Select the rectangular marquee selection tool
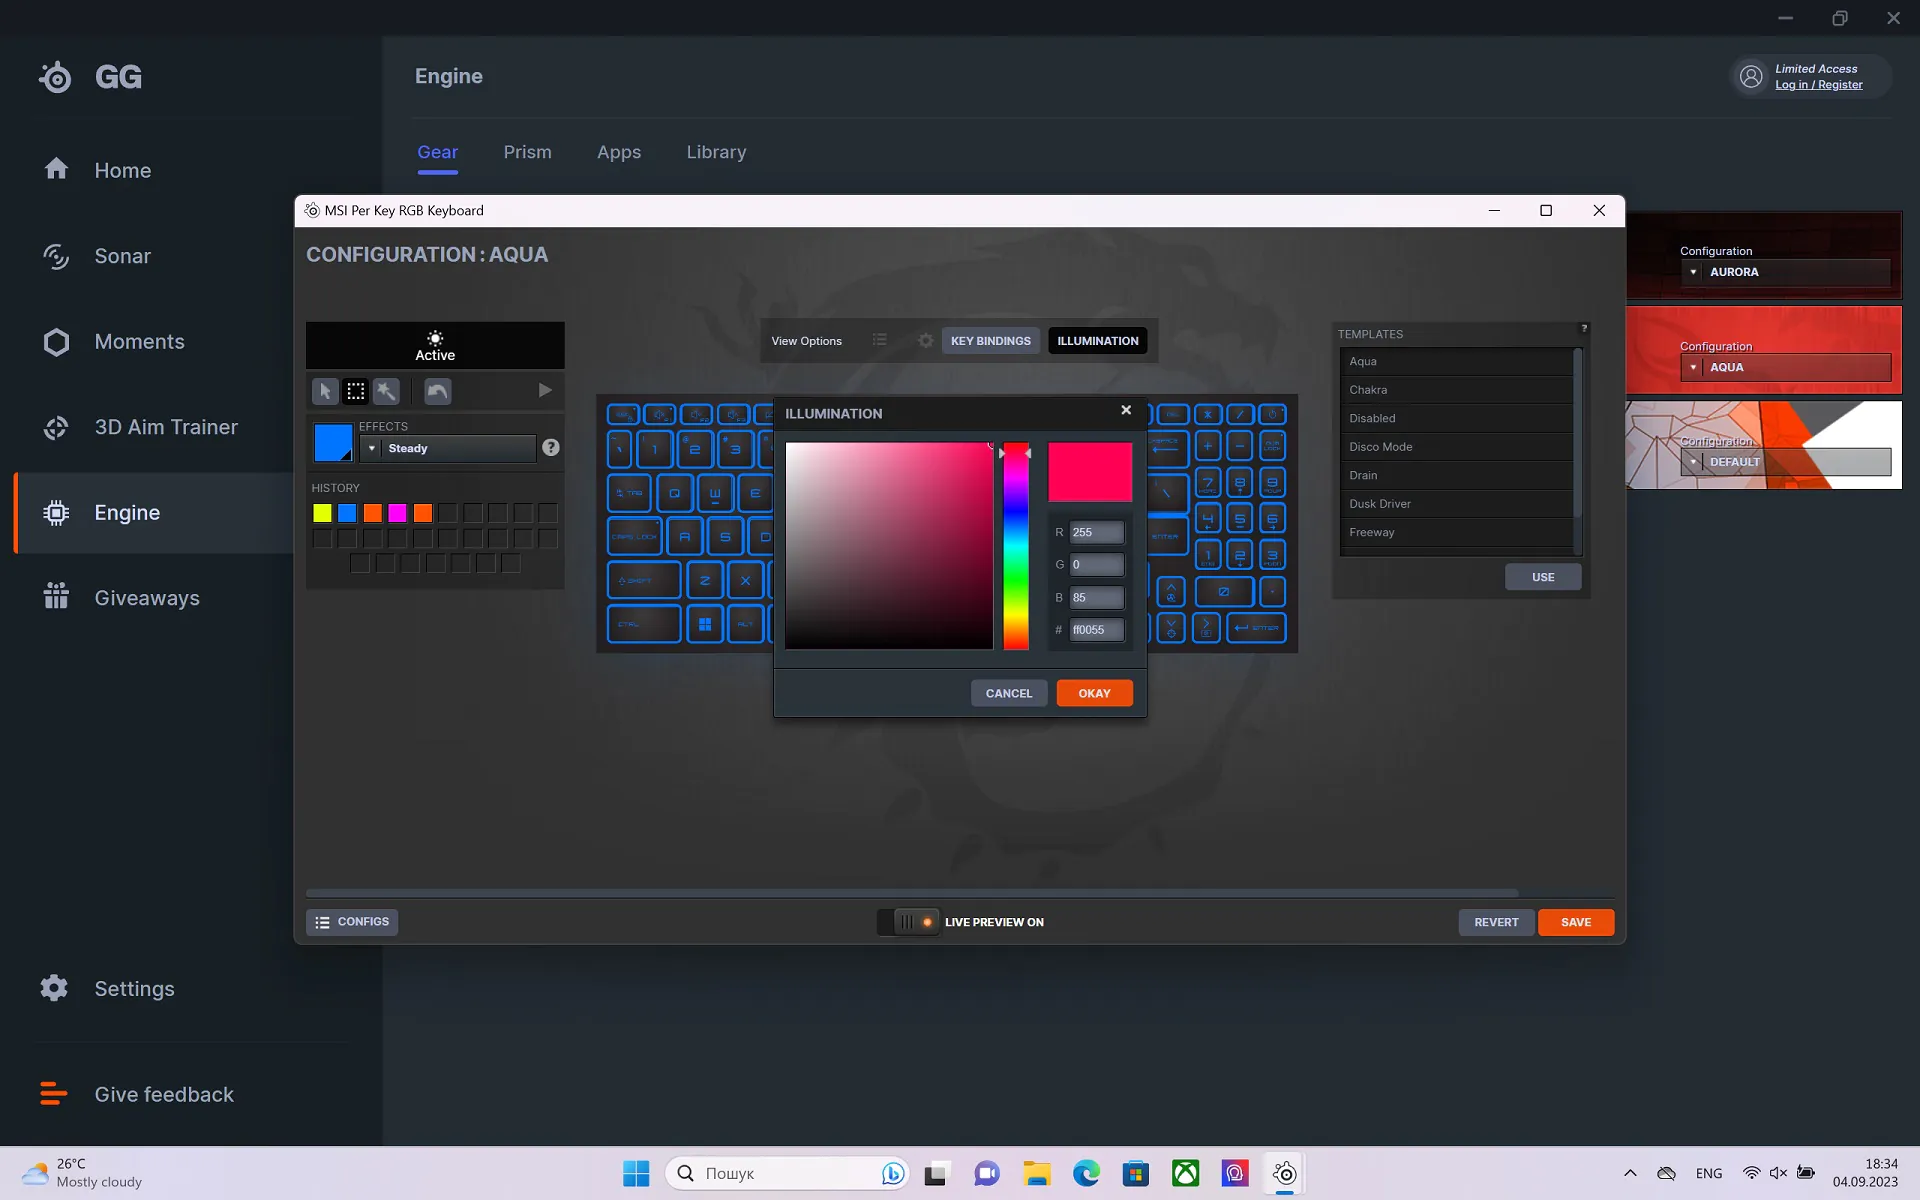 (356, 391)
